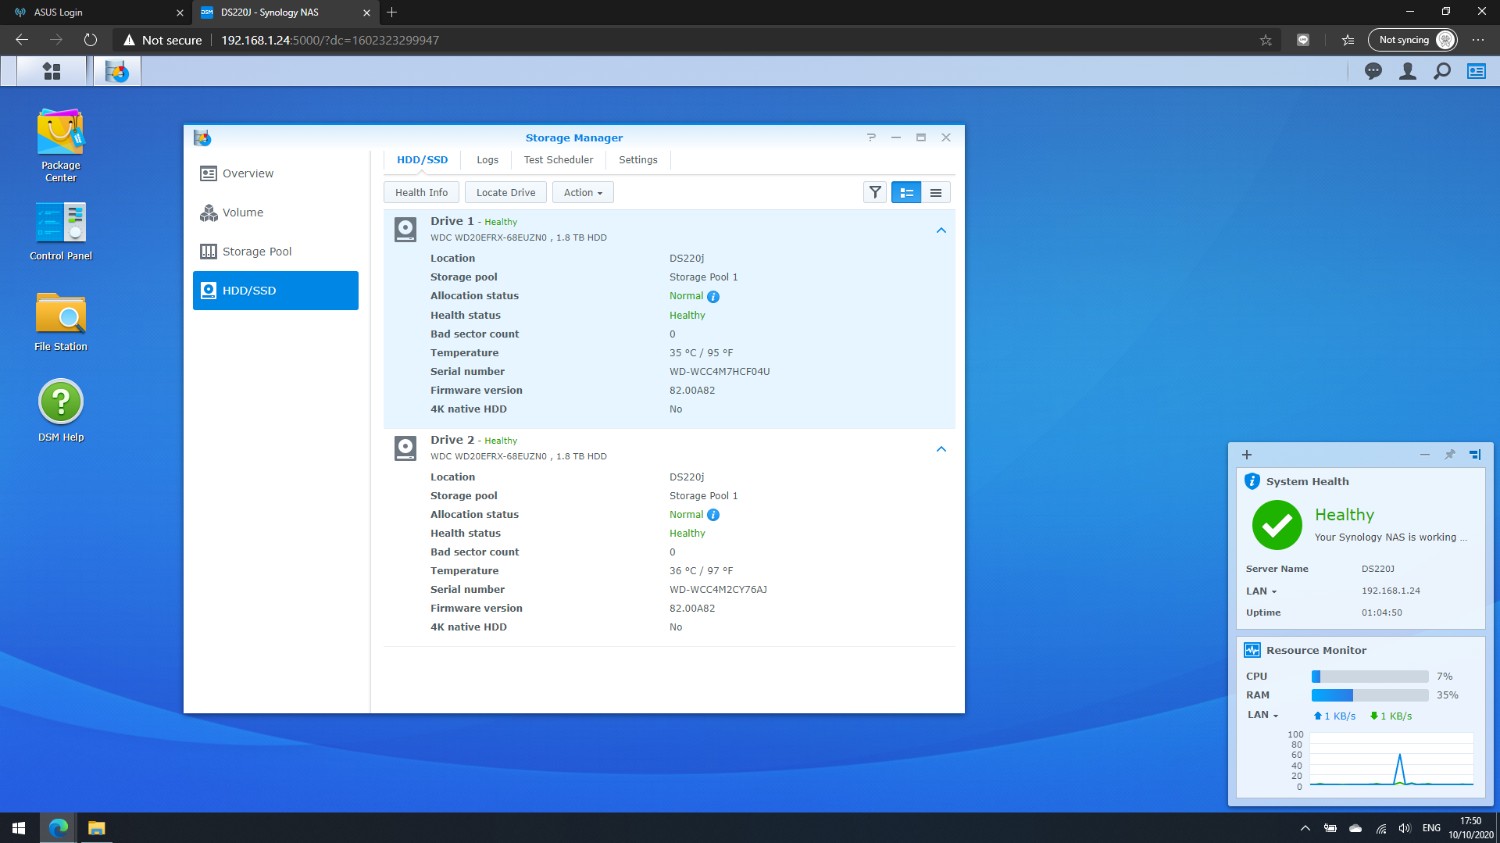Click the Healthy status text in widget
The width and height of the screenshot is (1500, 843).
click(x=1344, y=515)
